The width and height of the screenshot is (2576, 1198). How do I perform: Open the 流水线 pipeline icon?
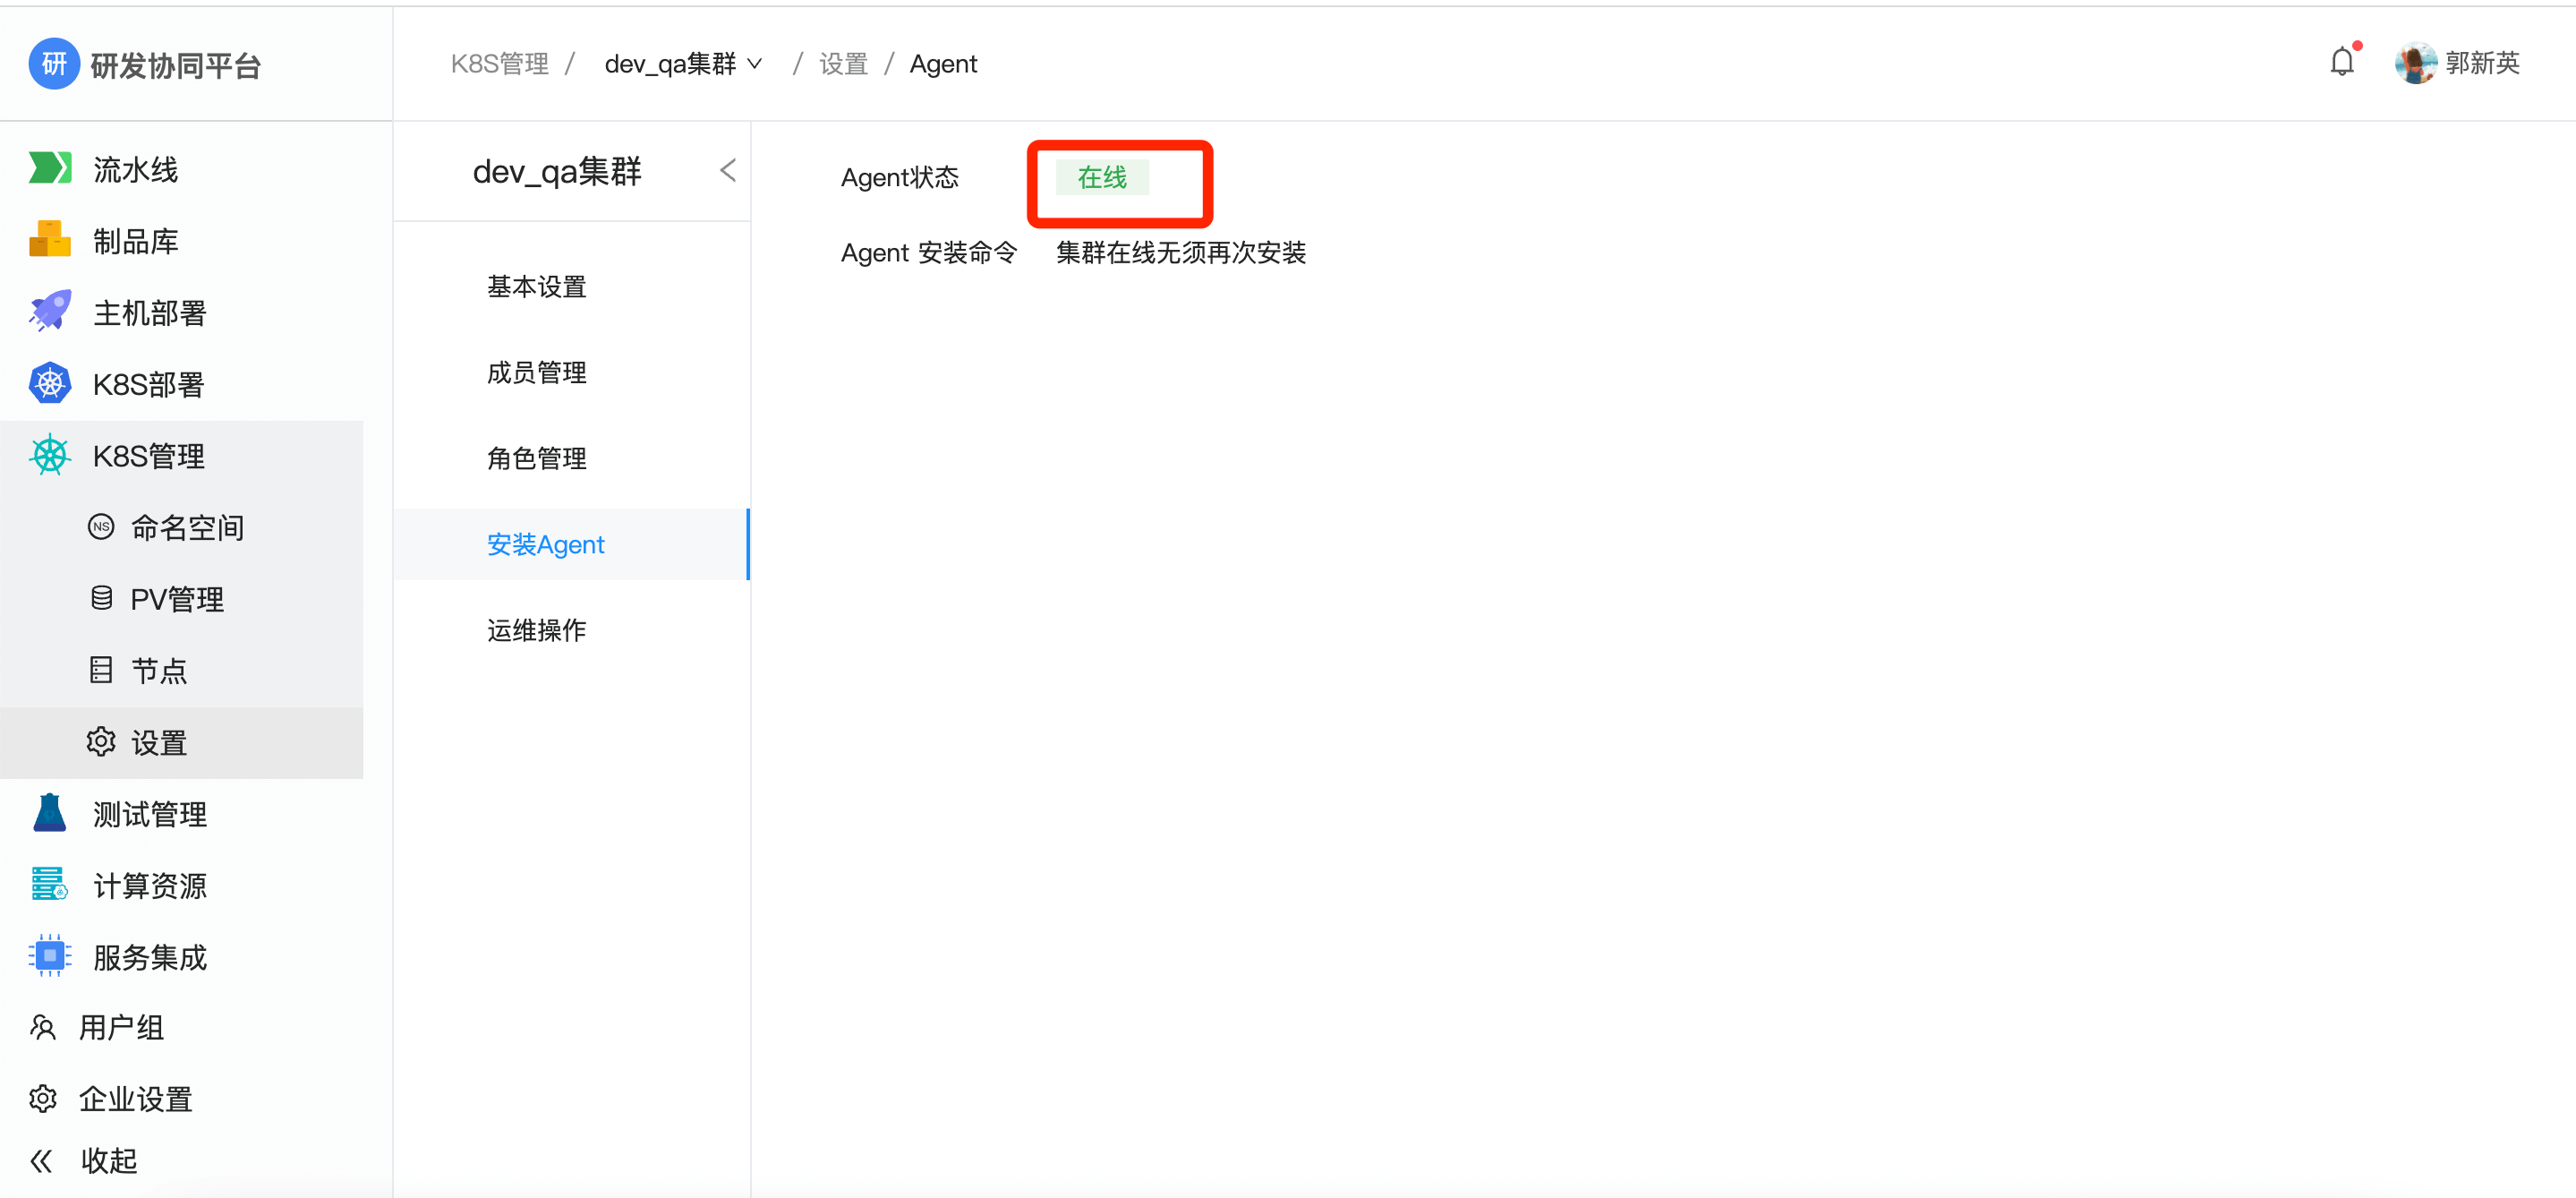(50, 168)
